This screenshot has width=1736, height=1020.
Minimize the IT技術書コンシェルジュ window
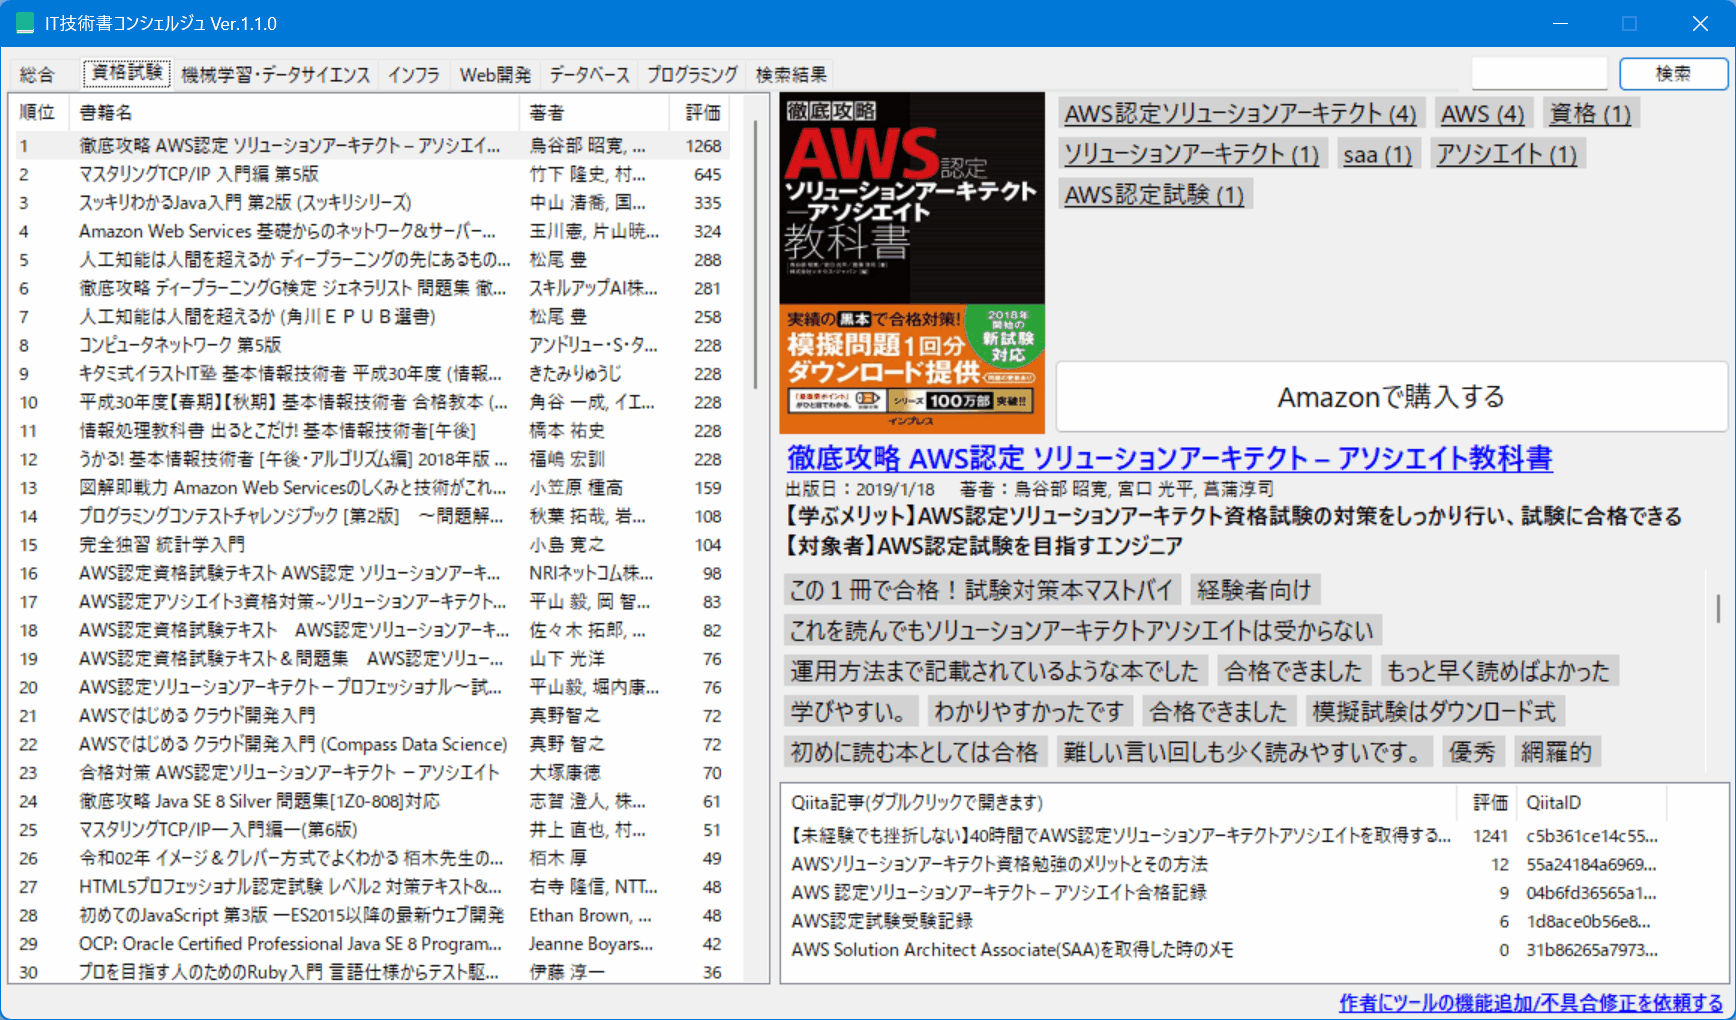coord(1560,23)
